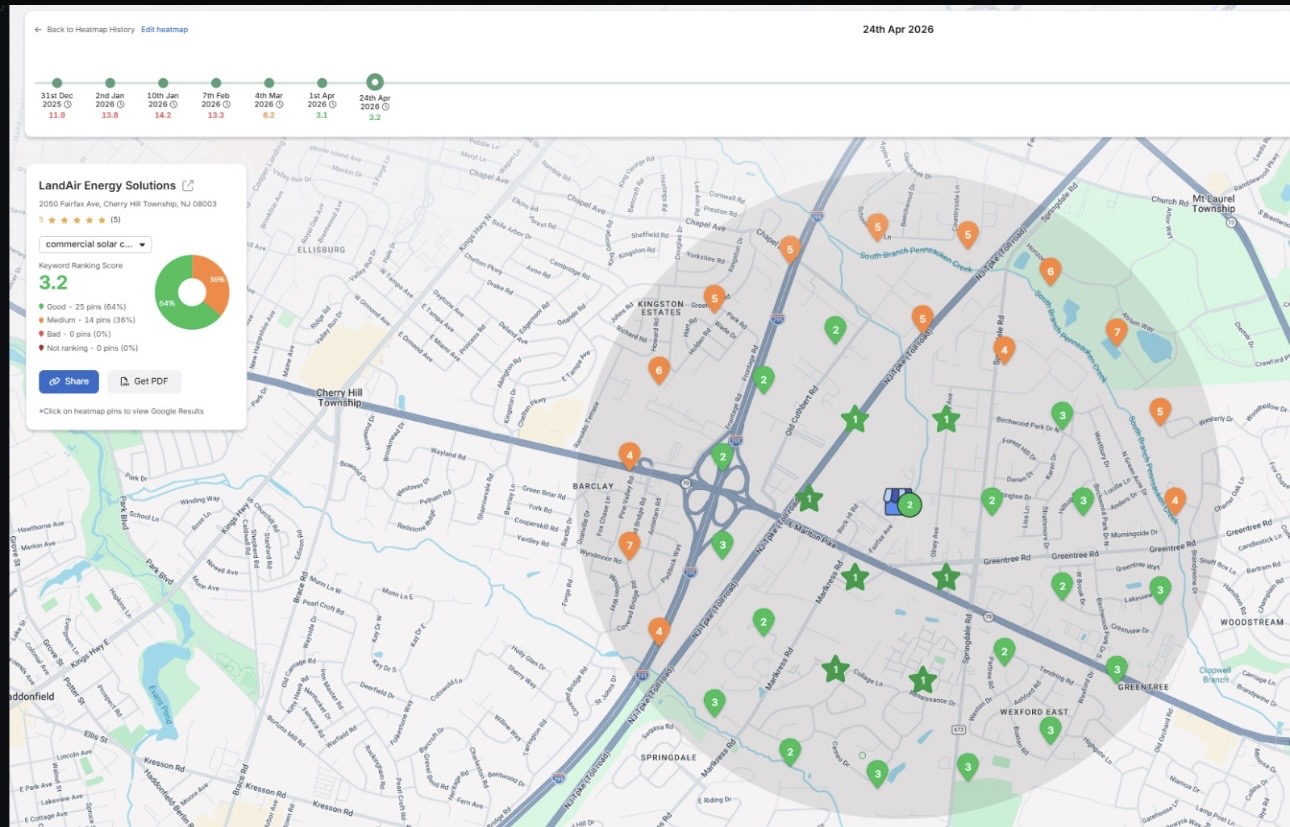Click the 14.2 score under 10th Jan
The width and height of the screenshot is (1290, 827).
(163, 116)
